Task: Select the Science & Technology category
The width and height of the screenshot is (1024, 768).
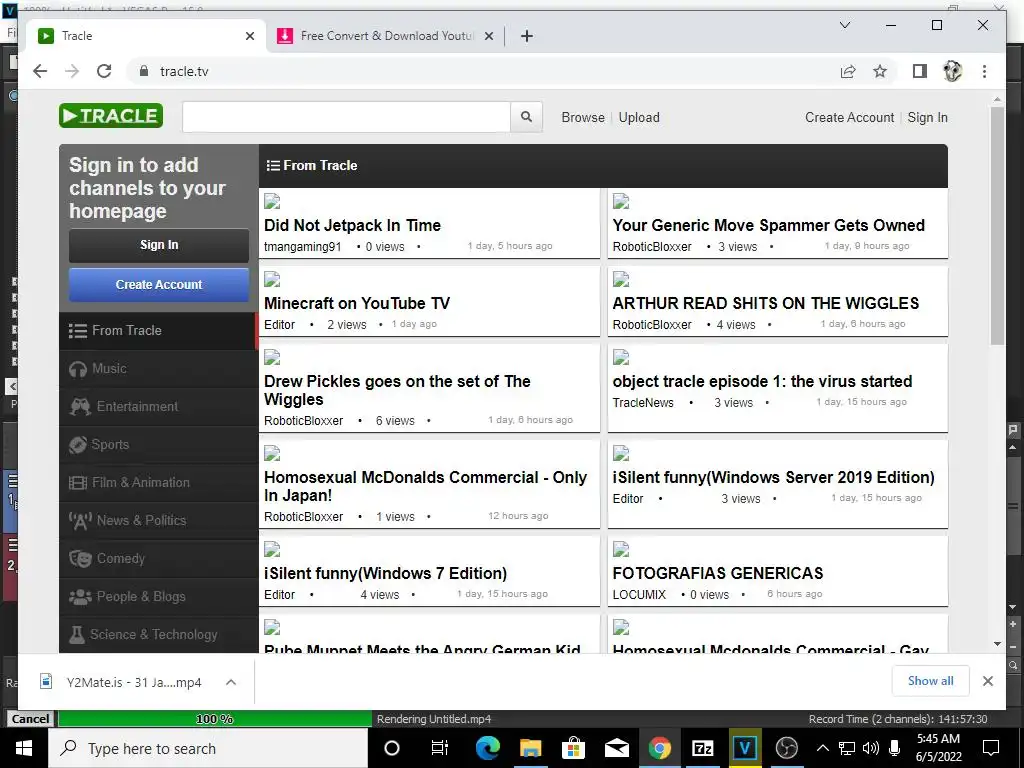Action: coord(159,634)
